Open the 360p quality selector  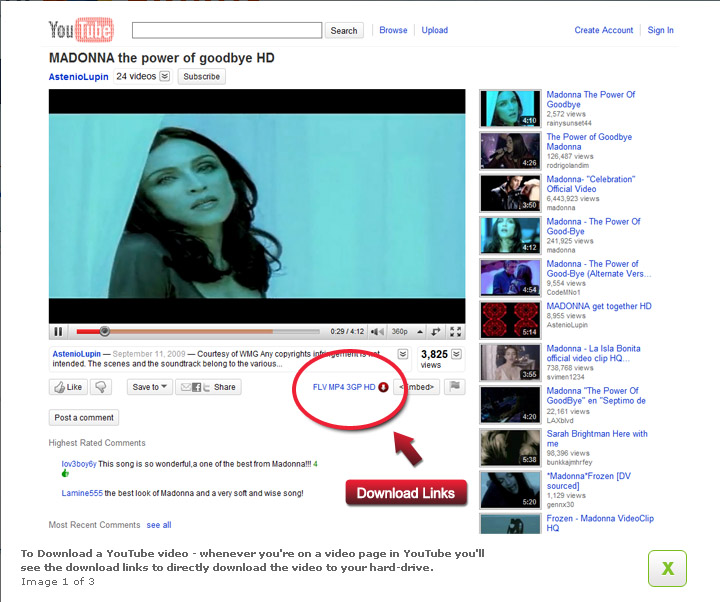[x=399, y=332]
